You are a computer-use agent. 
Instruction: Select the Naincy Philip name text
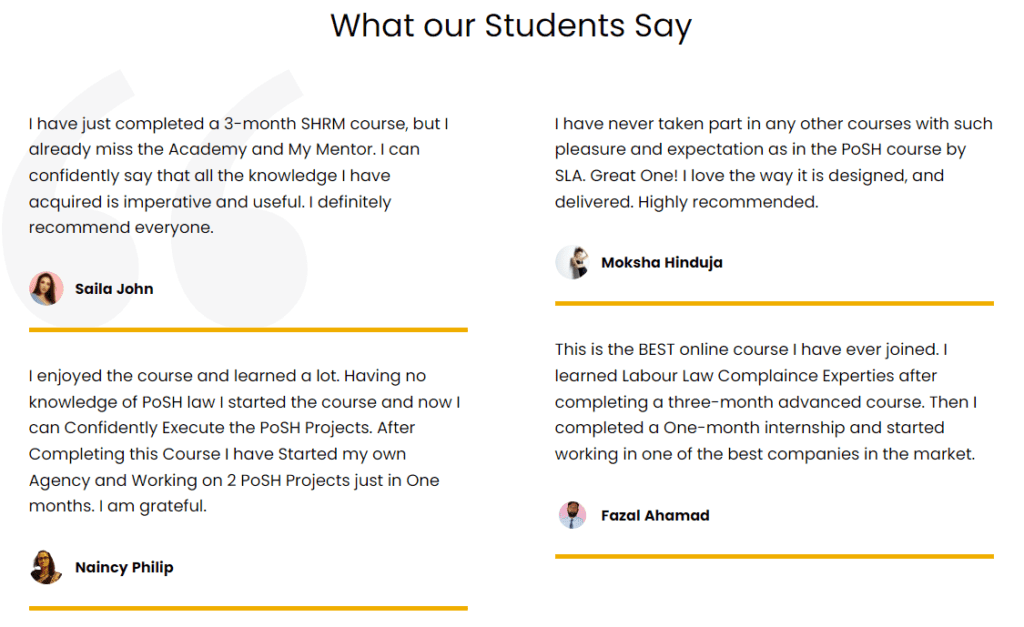[124, 567]
